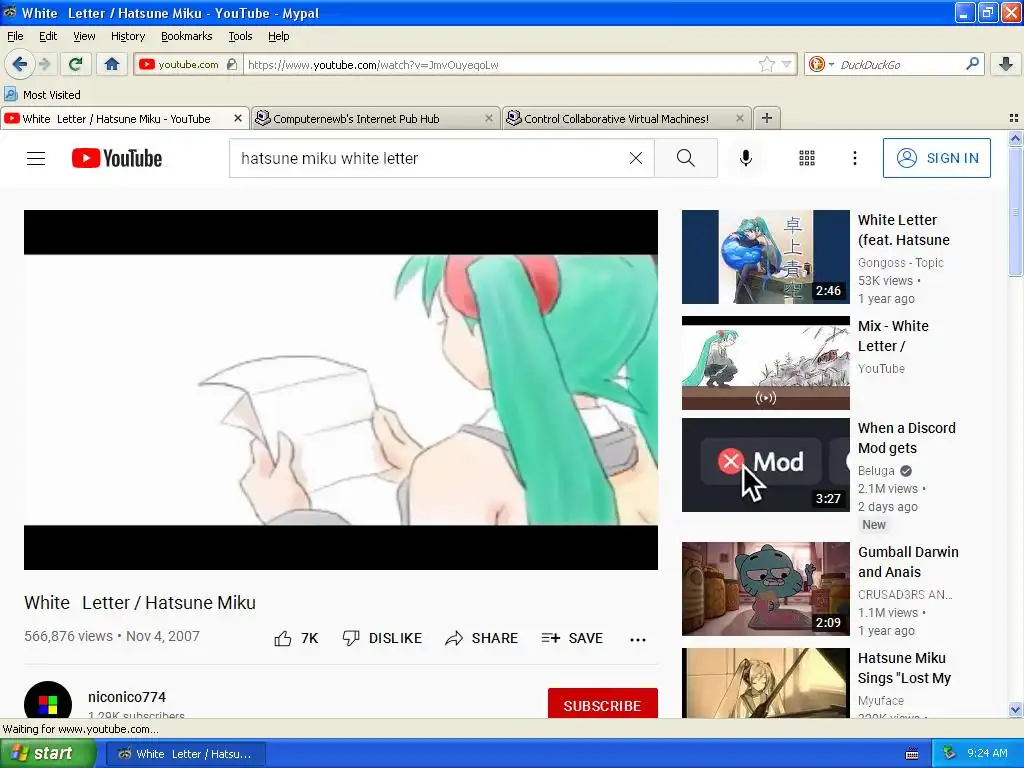Click the Gongoss - Topic channel name
Image resolution: width=1024 pixels, height=768 pixels.
coord(901,263)
